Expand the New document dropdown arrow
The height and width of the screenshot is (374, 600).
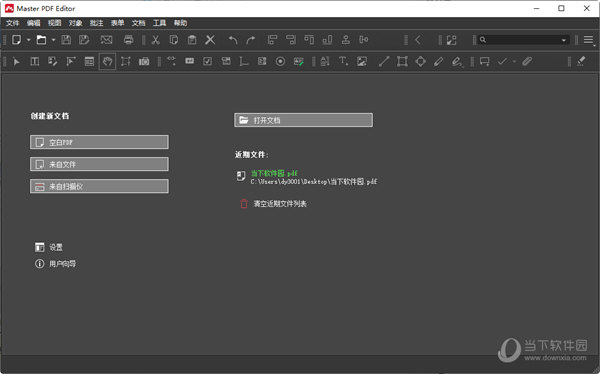(28, 40)
